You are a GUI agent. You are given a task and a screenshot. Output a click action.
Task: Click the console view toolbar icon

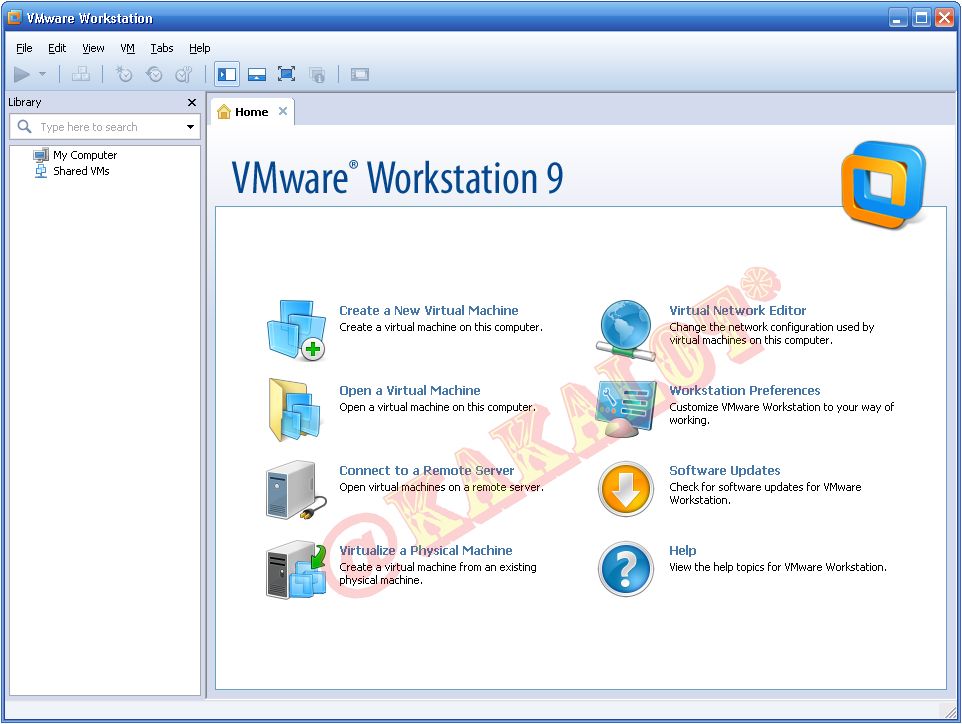click(360, 75)
